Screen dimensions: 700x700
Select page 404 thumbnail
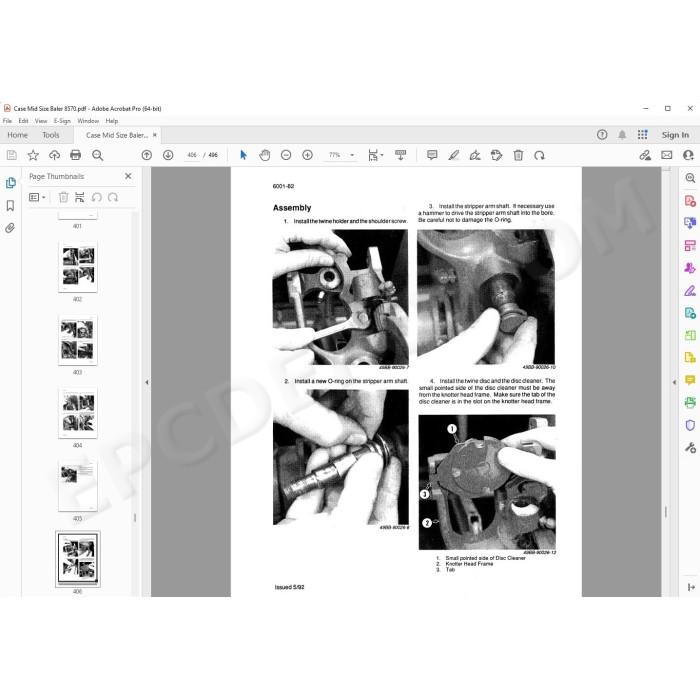(x=78, y=413)
